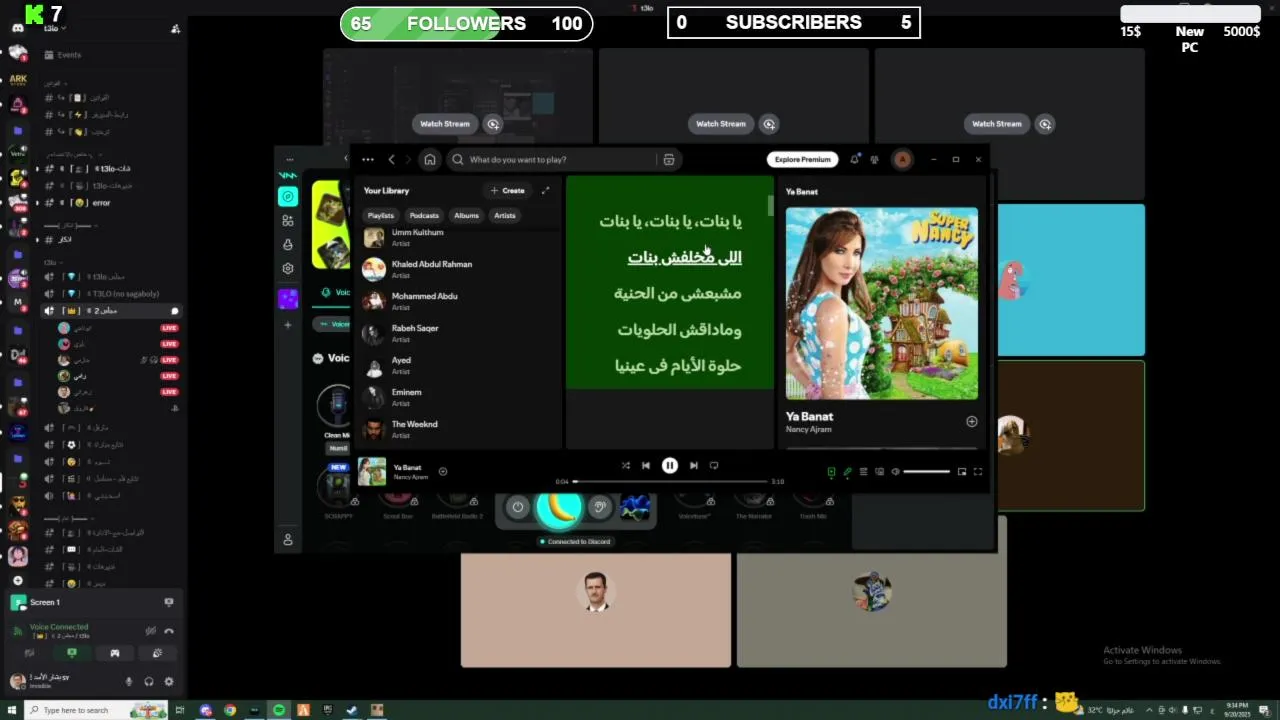The height and width of the screenshot is (720, 1280).
Task: Open Voicemod settings gear in sidebar
Action: click(x=288, y=268)
